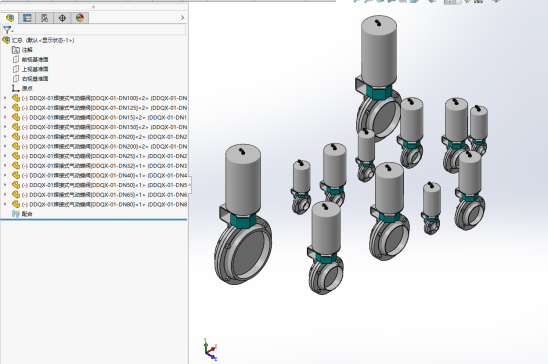The height and width of the screenshot is (364, 548).
Task: Select the [DDQX-01-DN200]<2> row text
Action: (104, 146)
